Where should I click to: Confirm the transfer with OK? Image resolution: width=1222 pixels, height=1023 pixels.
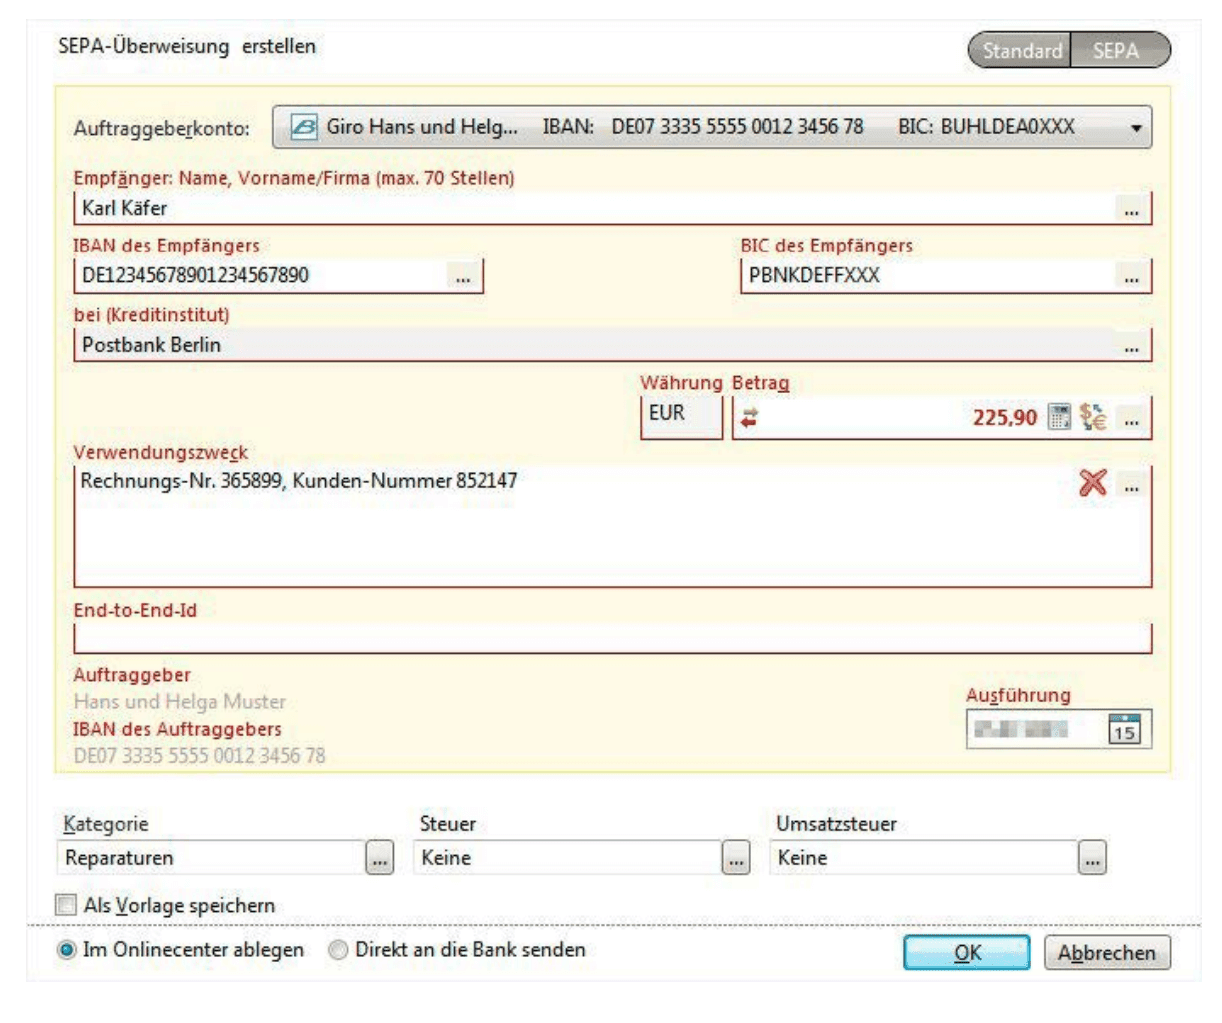click(966, 953)
